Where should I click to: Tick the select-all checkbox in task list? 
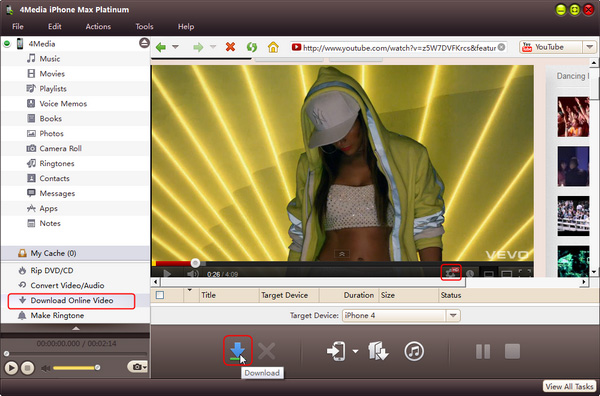click(160, 295)
